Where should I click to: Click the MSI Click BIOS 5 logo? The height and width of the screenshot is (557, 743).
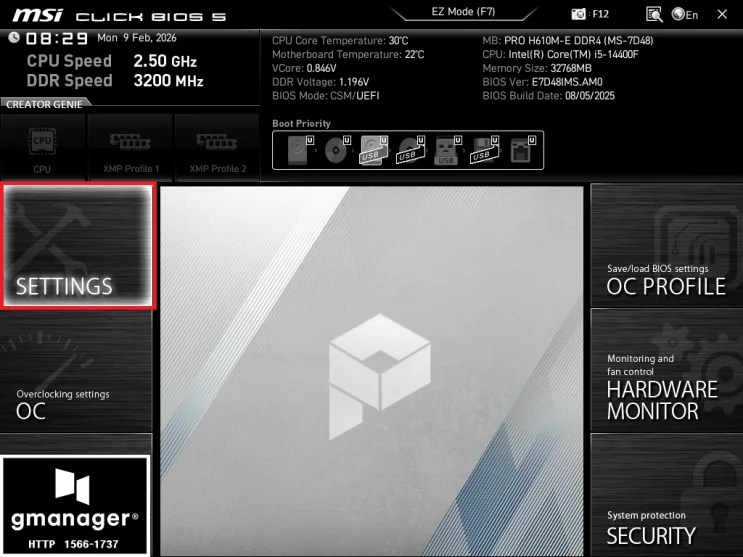pos(119,16)
